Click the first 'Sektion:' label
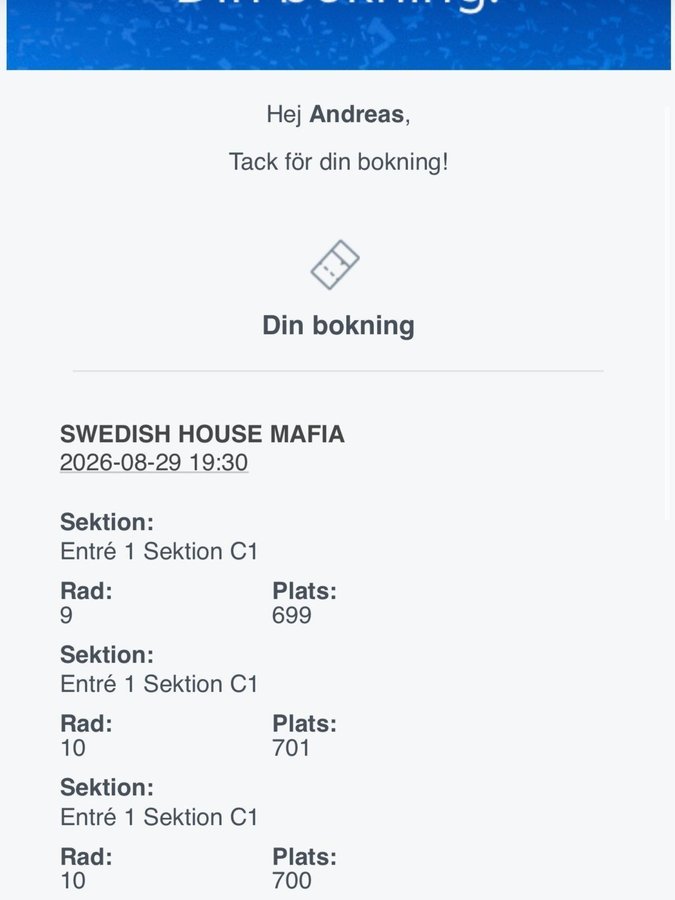The width and height of the screenshot is (675, 900). [x=107, y=522]
